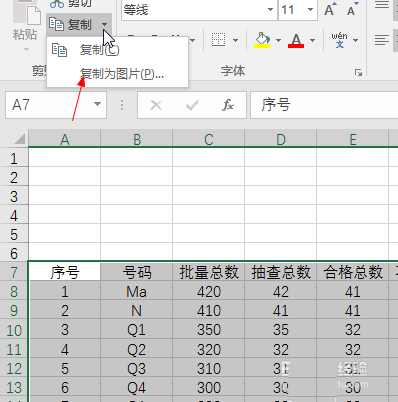The height and width of the screenshot is (402, 398).
Task: Select column E header
Action: [x=353, y=139]
